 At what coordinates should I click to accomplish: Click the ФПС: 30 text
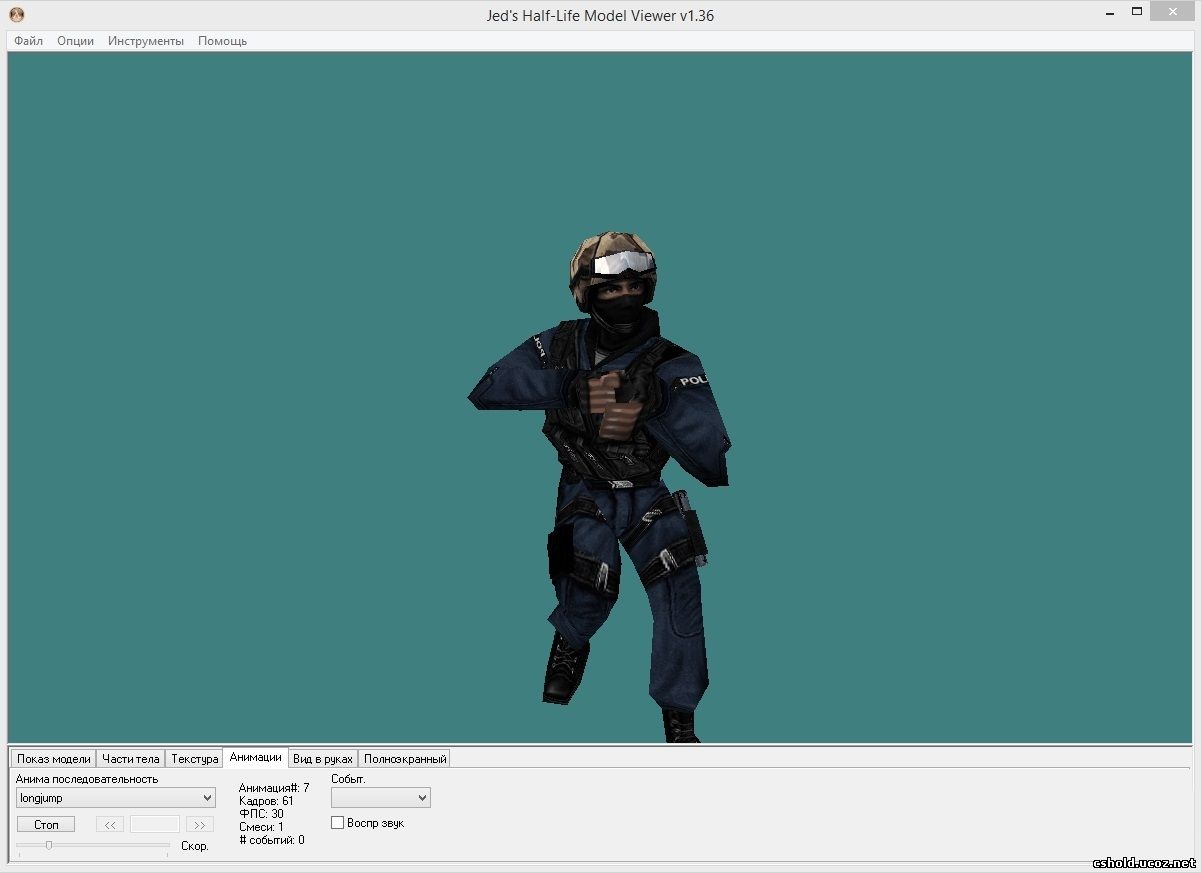pyautogui.click(x=261, y=814)
